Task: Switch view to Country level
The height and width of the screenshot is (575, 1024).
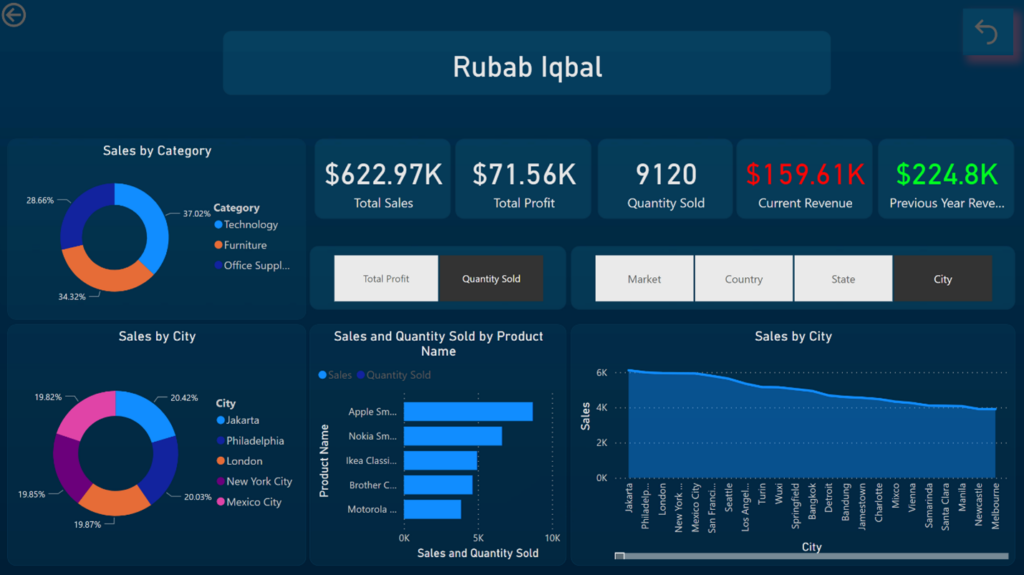Action: click(743, 279)
